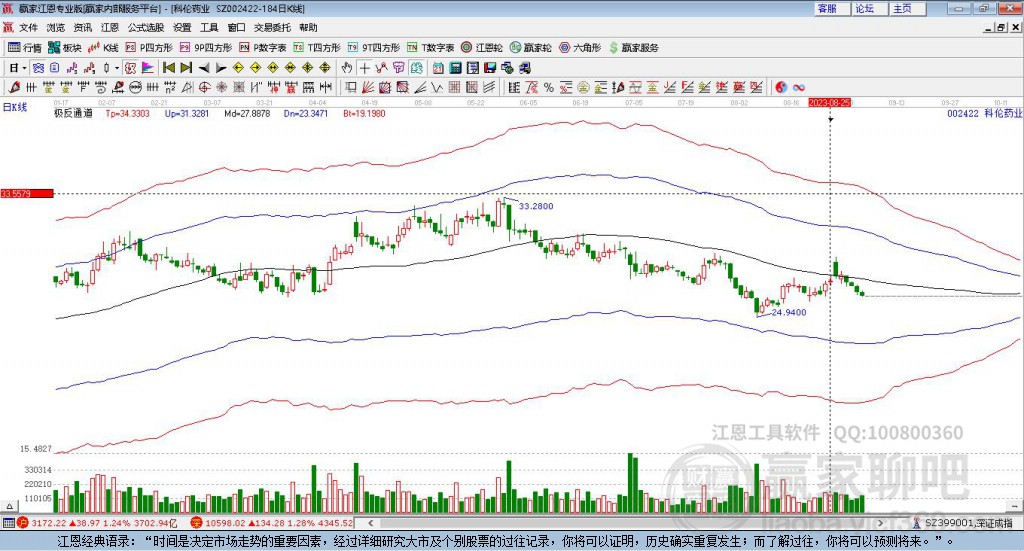Open the P数字表 number table
This screenshot has width=1024, height=551.
[263, 48]
